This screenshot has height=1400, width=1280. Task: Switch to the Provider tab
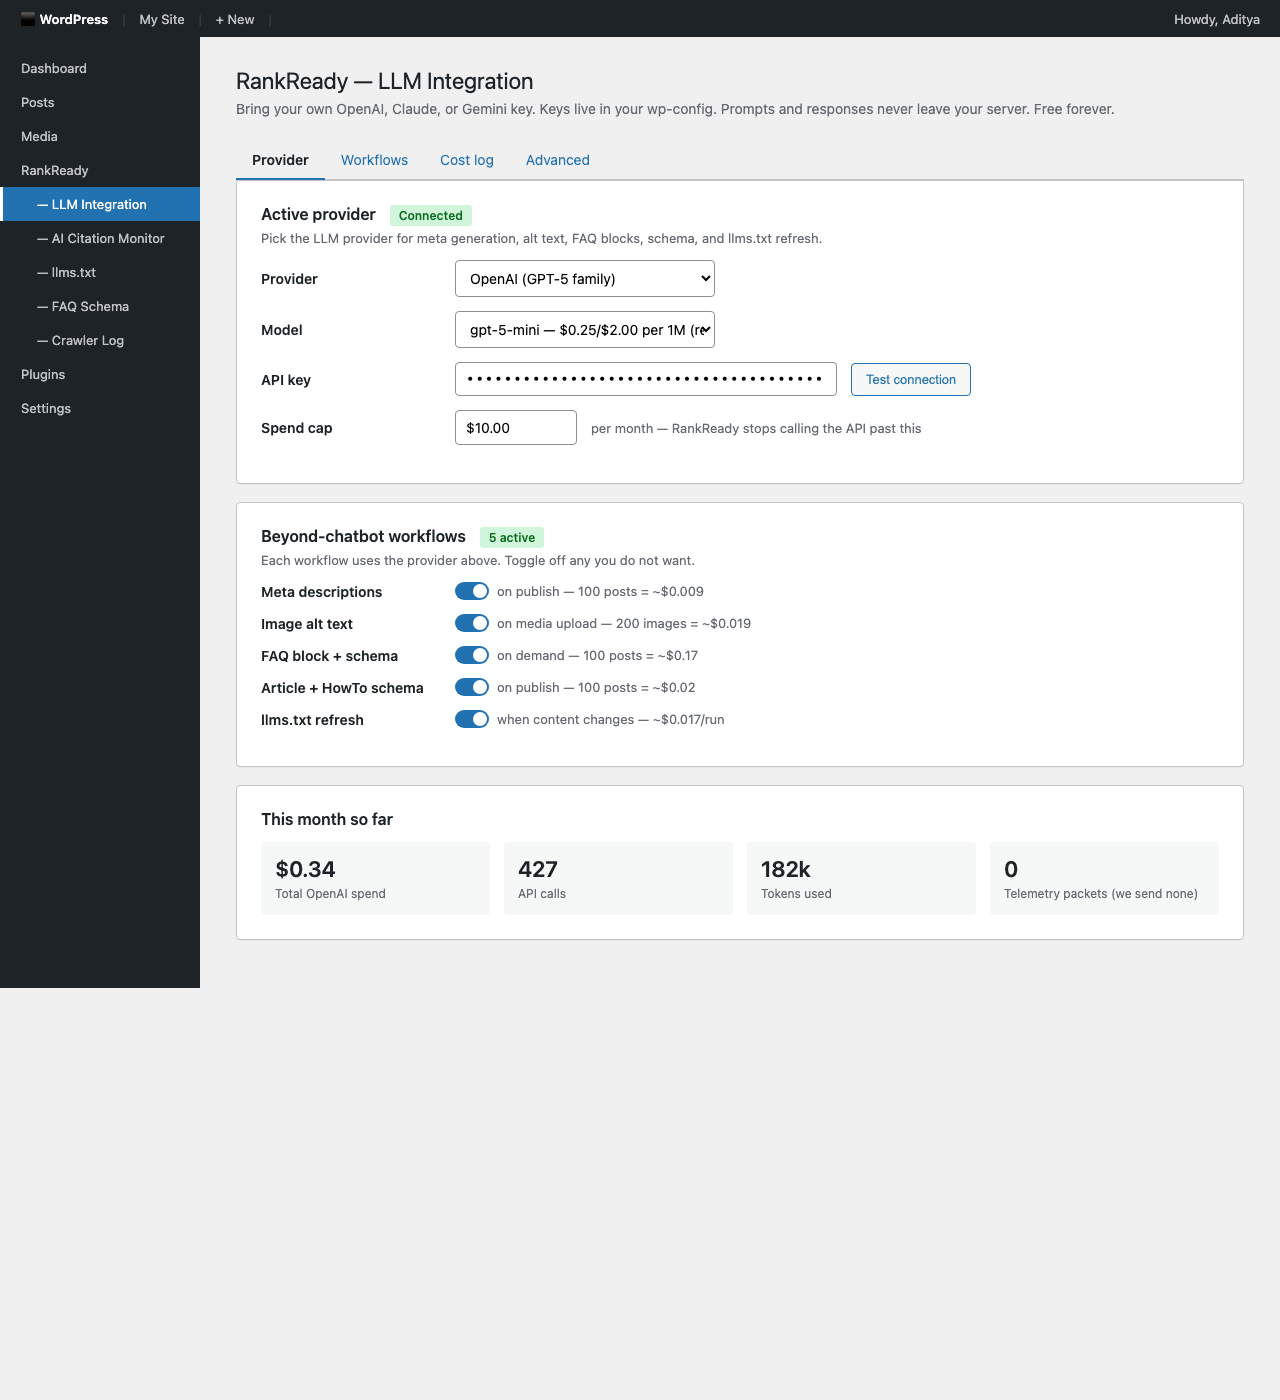(280, 160)
